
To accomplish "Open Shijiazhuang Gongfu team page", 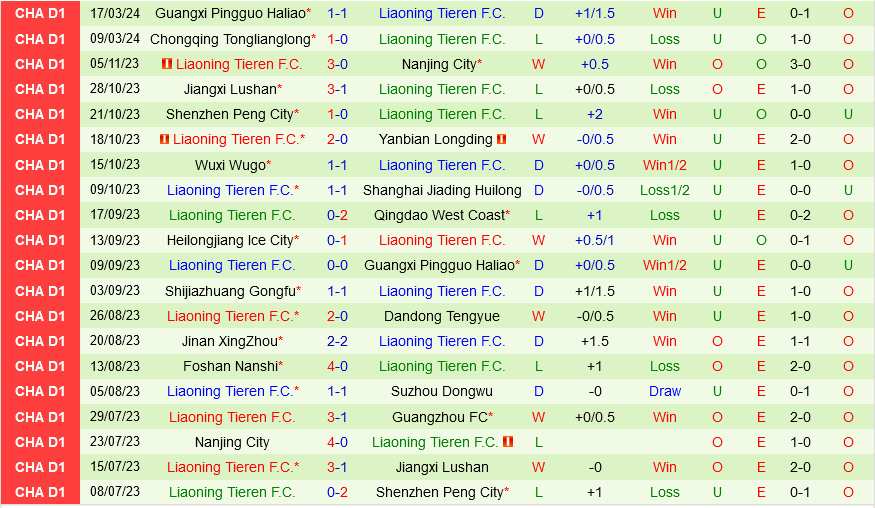I will point(231,291).
